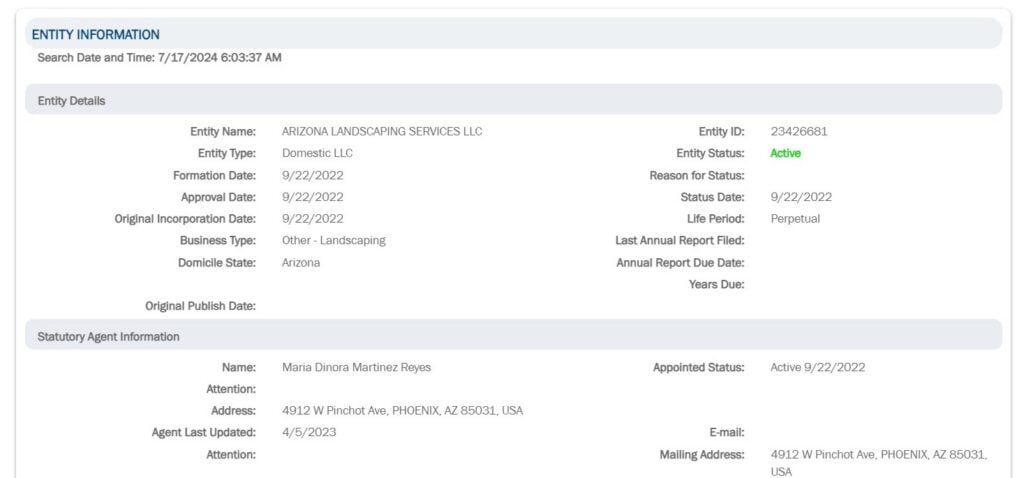Click the Status Date value
The image size is (1024, 478).
click(x=801, y=197)
